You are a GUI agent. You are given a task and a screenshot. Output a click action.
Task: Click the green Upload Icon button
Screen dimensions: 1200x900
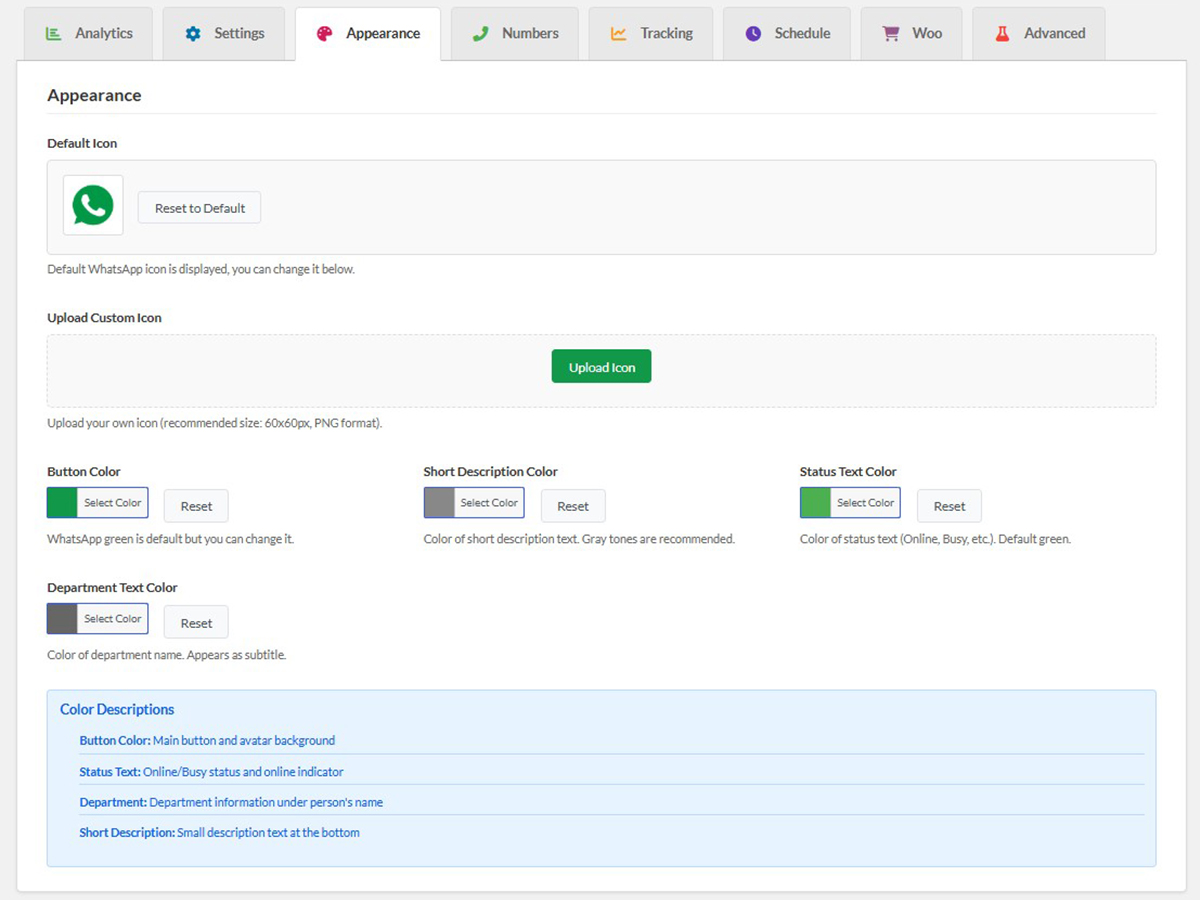coord(601,367)
